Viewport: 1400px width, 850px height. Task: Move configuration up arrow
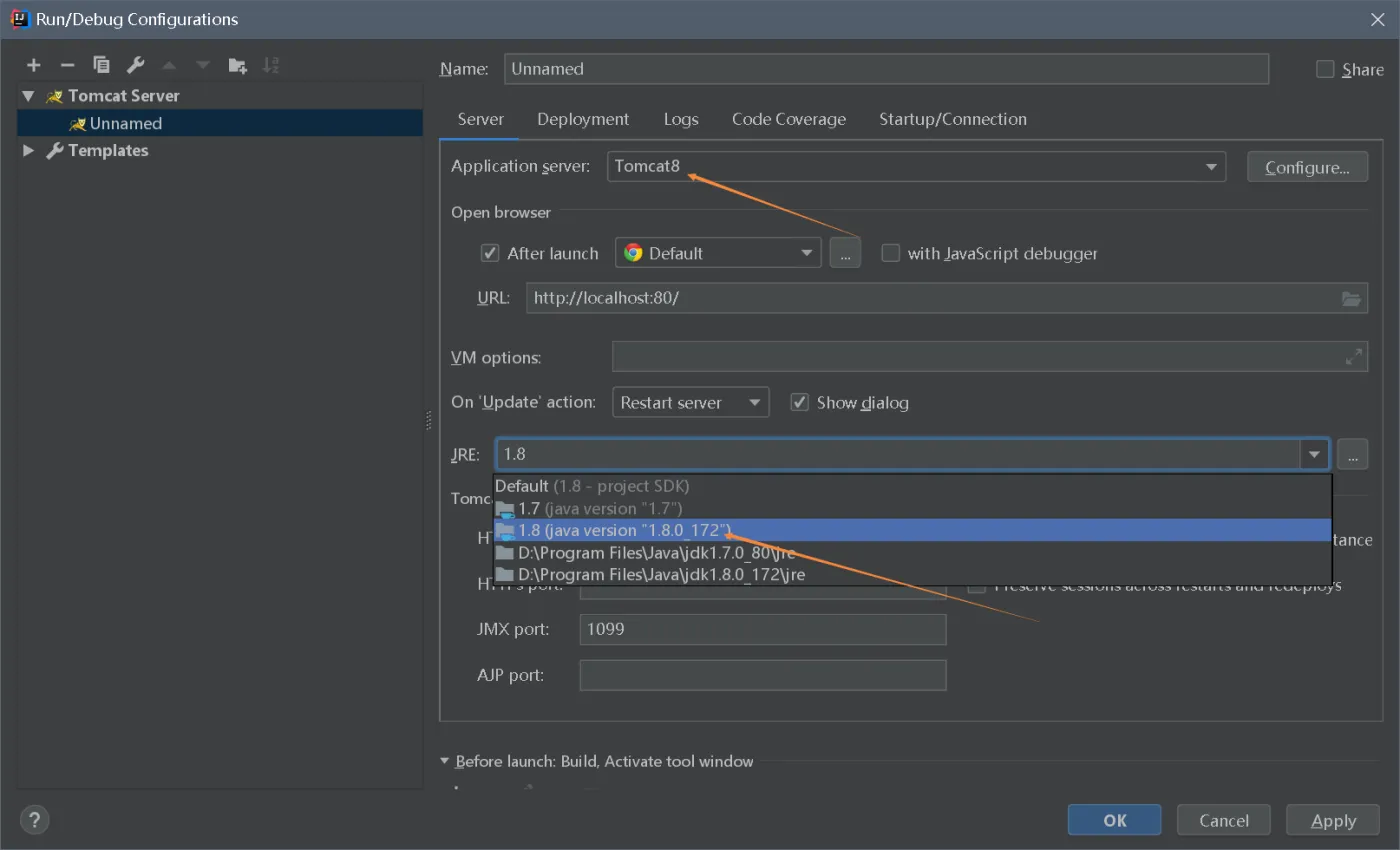pos(169,65)
